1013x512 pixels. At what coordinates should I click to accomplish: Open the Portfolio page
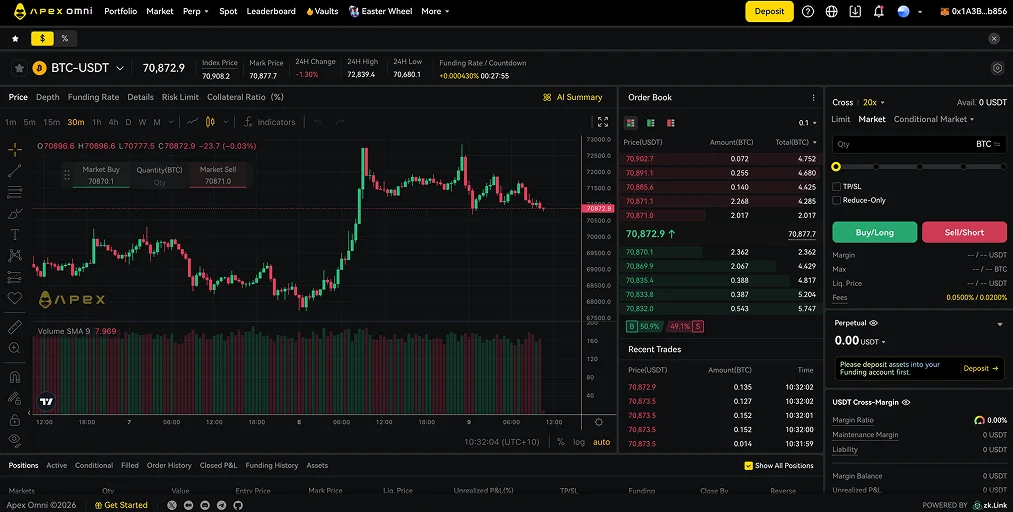(120, 12)
